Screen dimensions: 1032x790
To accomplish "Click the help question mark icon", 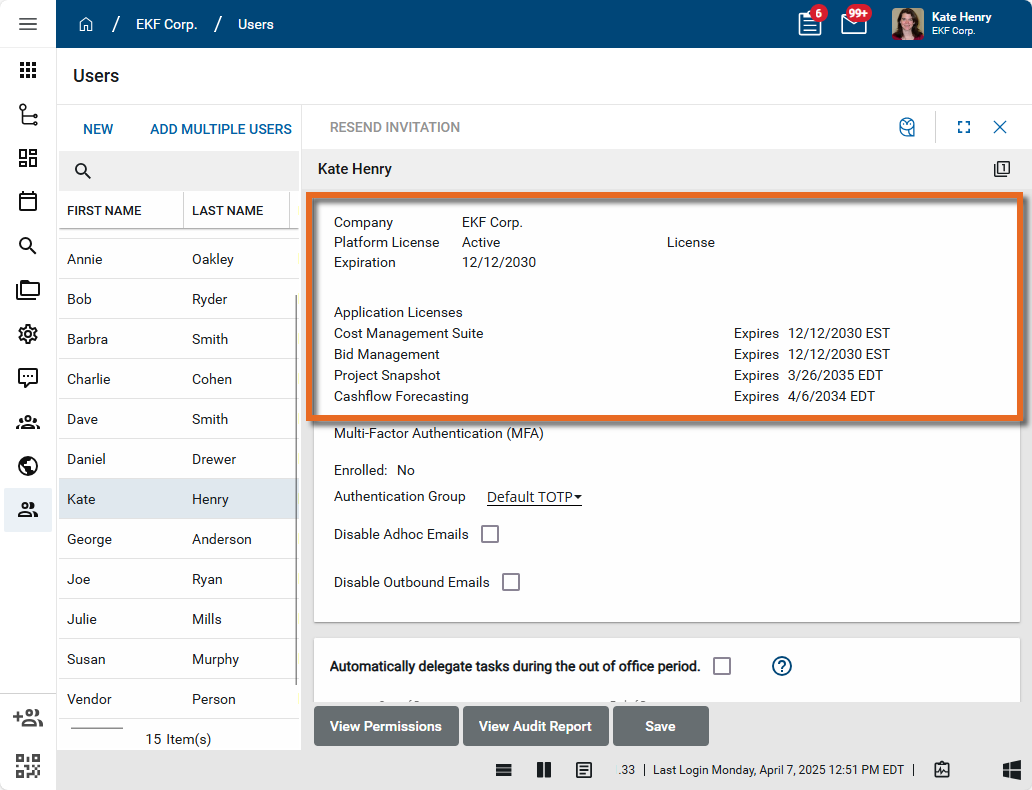I will 782,666.
